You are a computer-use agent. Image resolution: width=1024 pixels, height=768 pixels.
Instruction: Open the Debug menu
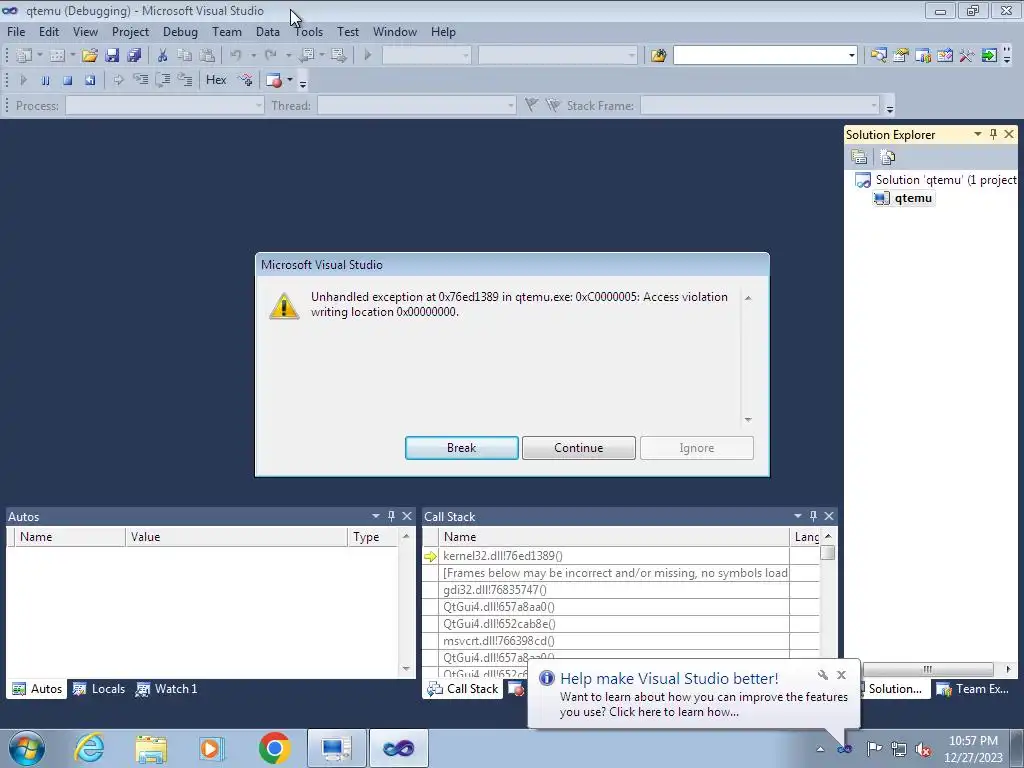[x=180, y=31]
